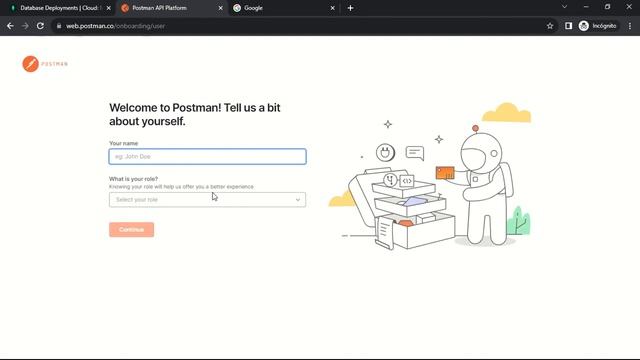Click the site lock icon in address bar
The image size is (640, 360).
click(x=59, y=26)
